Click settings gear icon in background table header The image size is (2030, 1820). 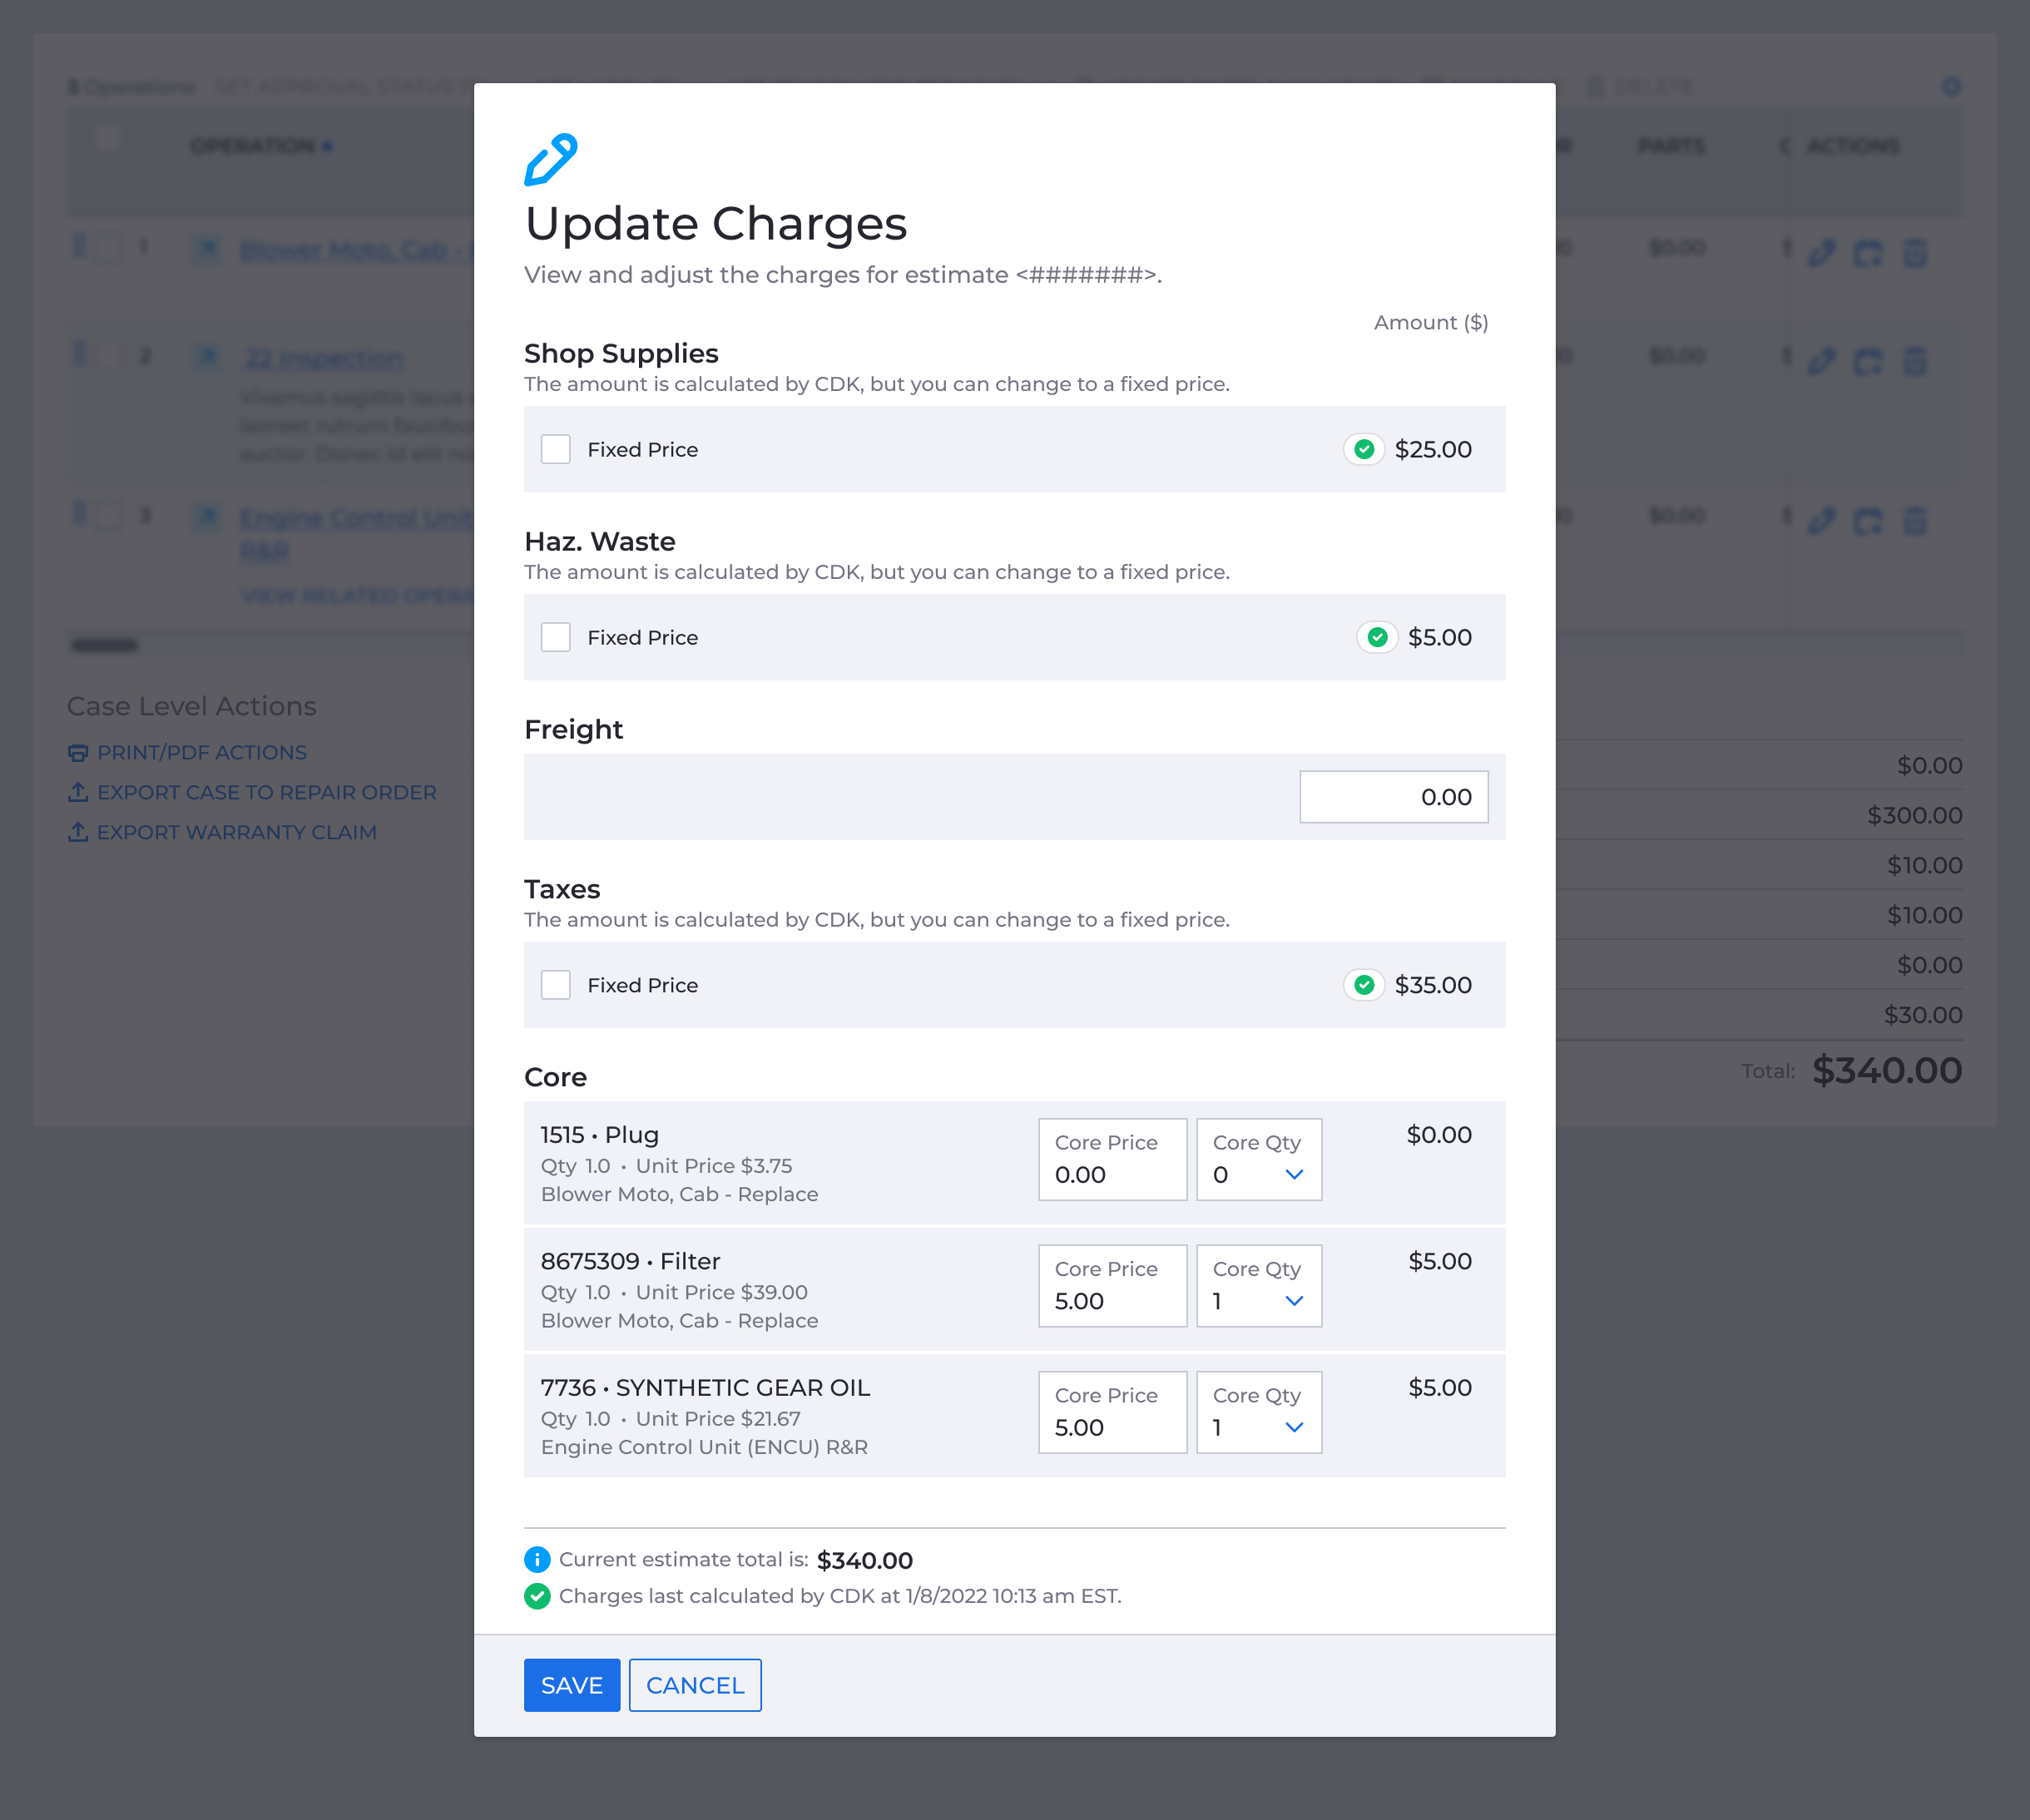tap(1952, 87)
